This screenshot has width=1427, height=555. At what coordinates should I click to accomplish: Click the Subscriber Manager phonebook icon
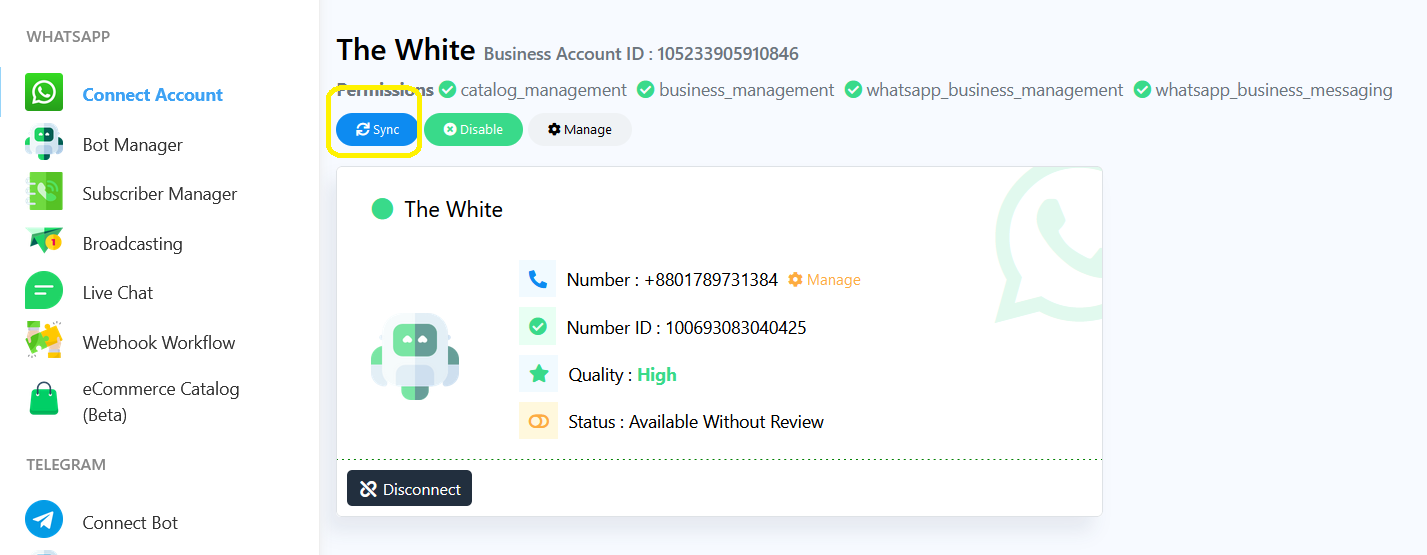click(x=44, y=192)
